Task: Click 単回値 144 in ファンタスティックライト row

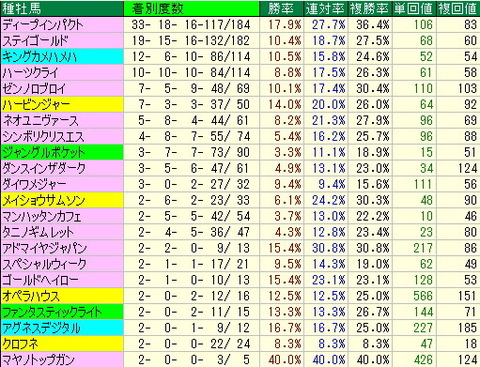Action: (423, 312)
